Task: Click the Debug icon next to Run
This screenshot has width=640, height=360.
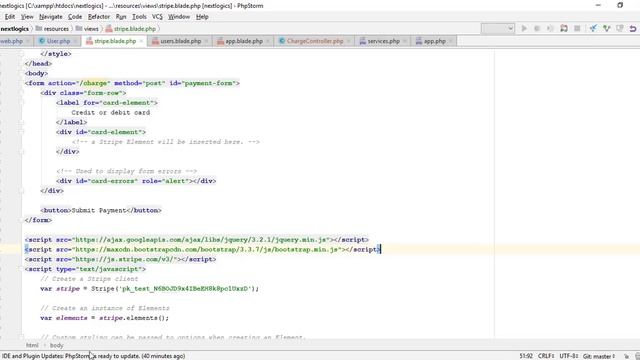Action: [537, 29]
